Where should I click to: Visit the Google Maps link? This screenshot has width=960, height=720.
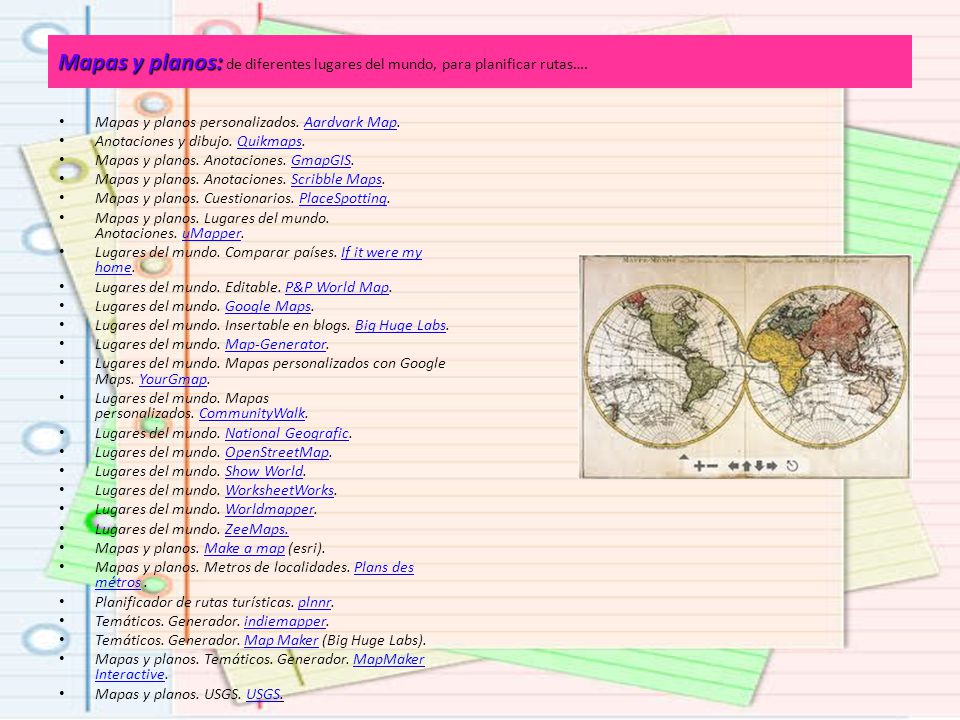(x=268, y=306)
